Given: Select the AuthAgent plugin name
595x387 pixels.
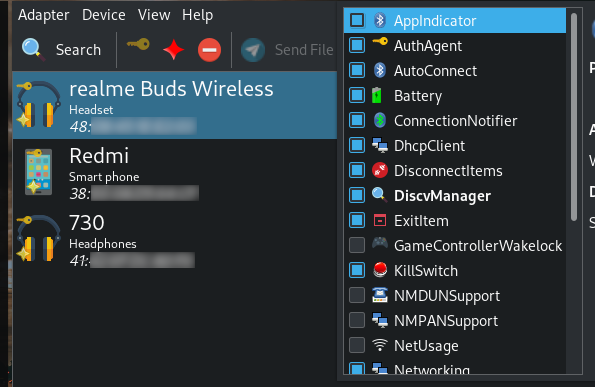Looking at the screenshot, I should [428, 46].
